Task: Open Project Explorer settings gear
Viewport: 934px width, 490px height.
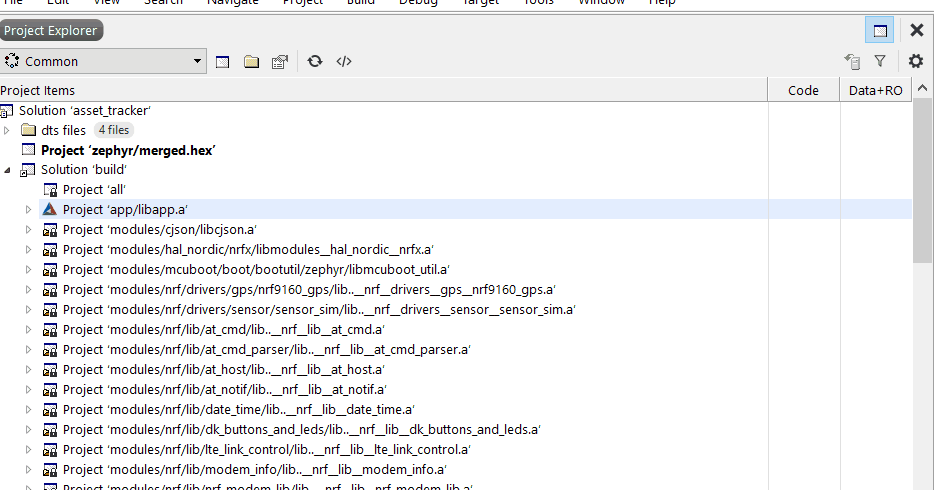Action: click(915, 61)
